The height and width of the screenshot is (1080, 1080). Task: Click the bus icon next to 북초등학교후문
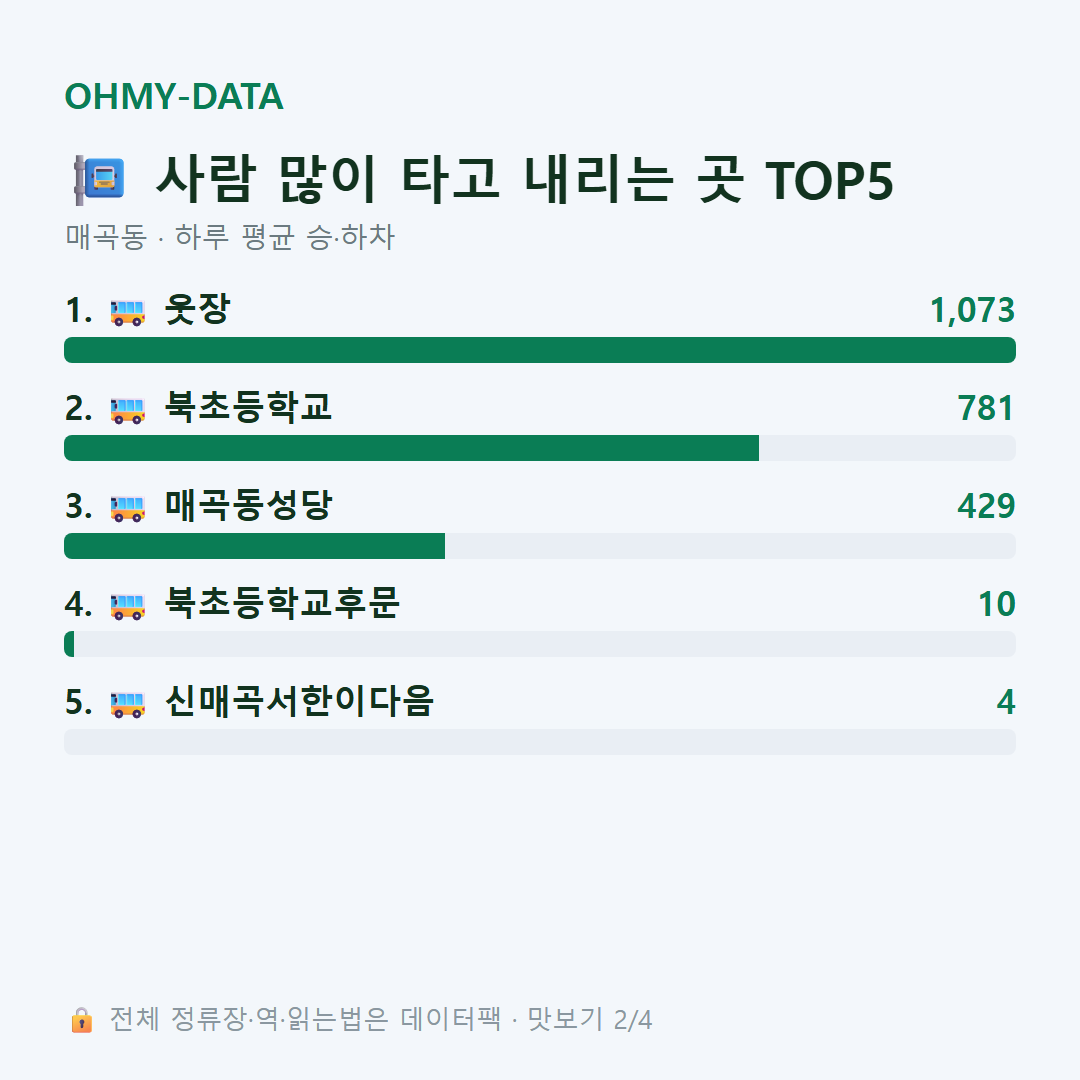click(127, 605)
